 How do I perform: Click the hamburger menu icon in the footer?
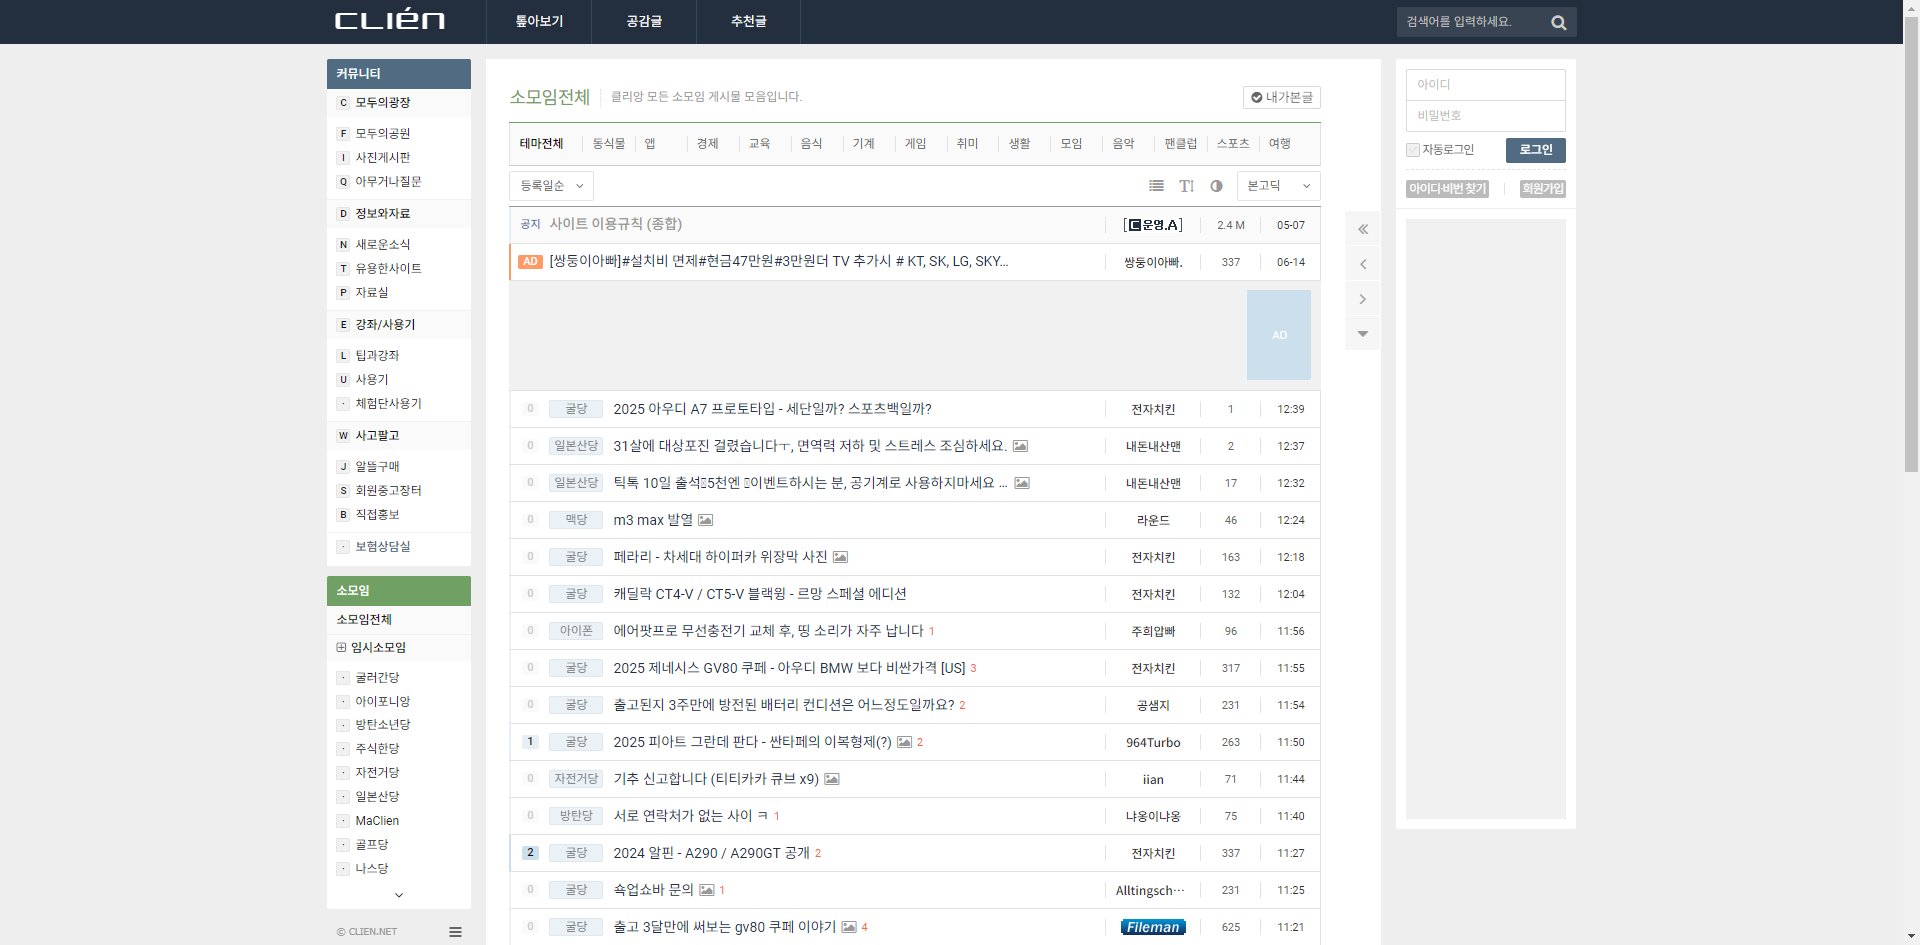456,931
